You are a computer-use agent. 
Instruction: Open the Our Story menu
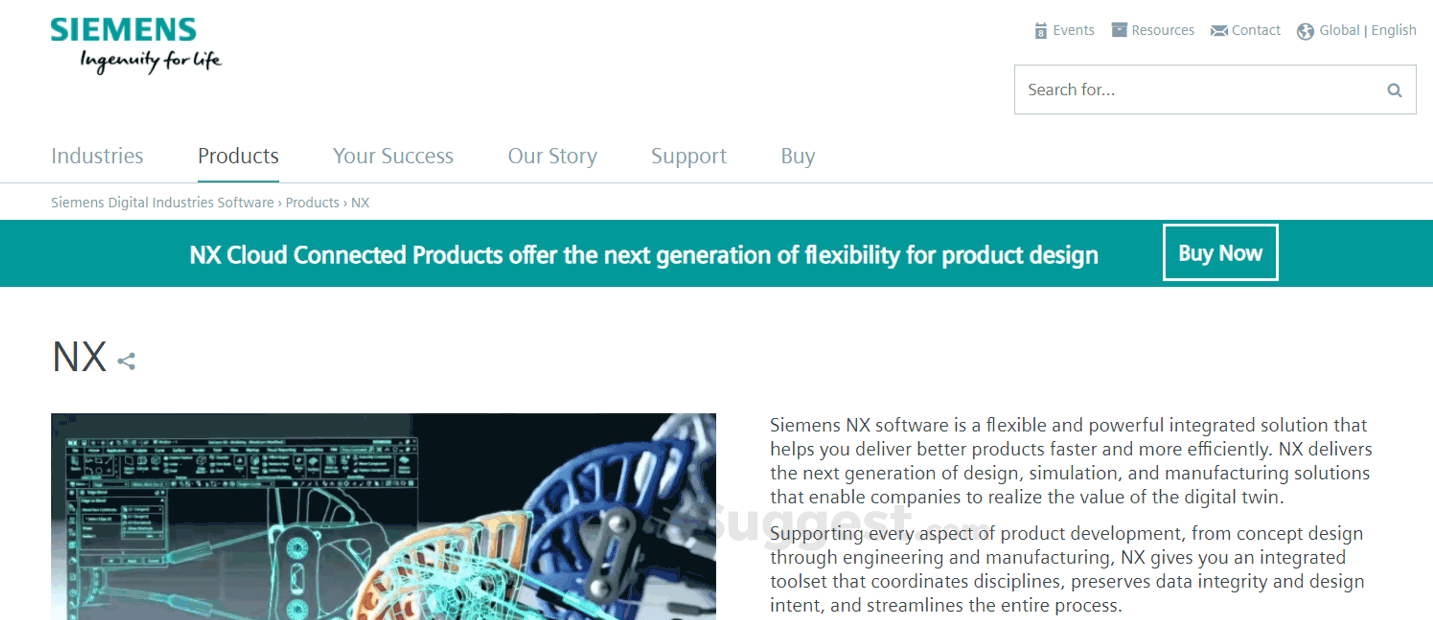click(x=552, y=156)
